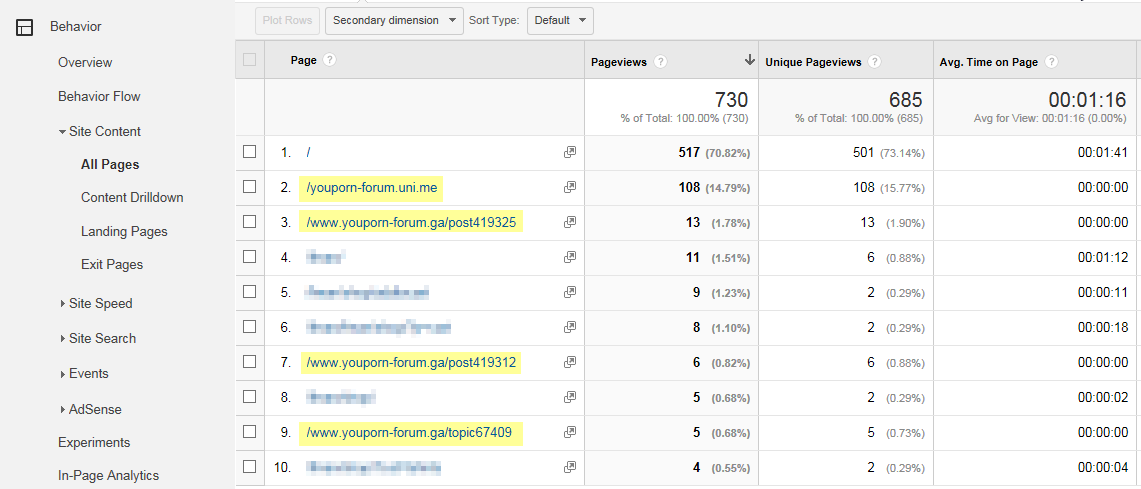The height and width of the screenshot is (489, 1141).
Task: Check row 6 checkbox
Action: coord(250,326)
